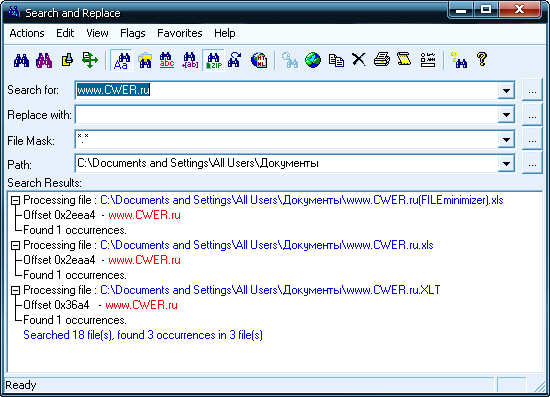Screen dimensions: 550x397
Task: Collapse the www.CWER.ru.xls result node
Action: click(x=15, y=245)
